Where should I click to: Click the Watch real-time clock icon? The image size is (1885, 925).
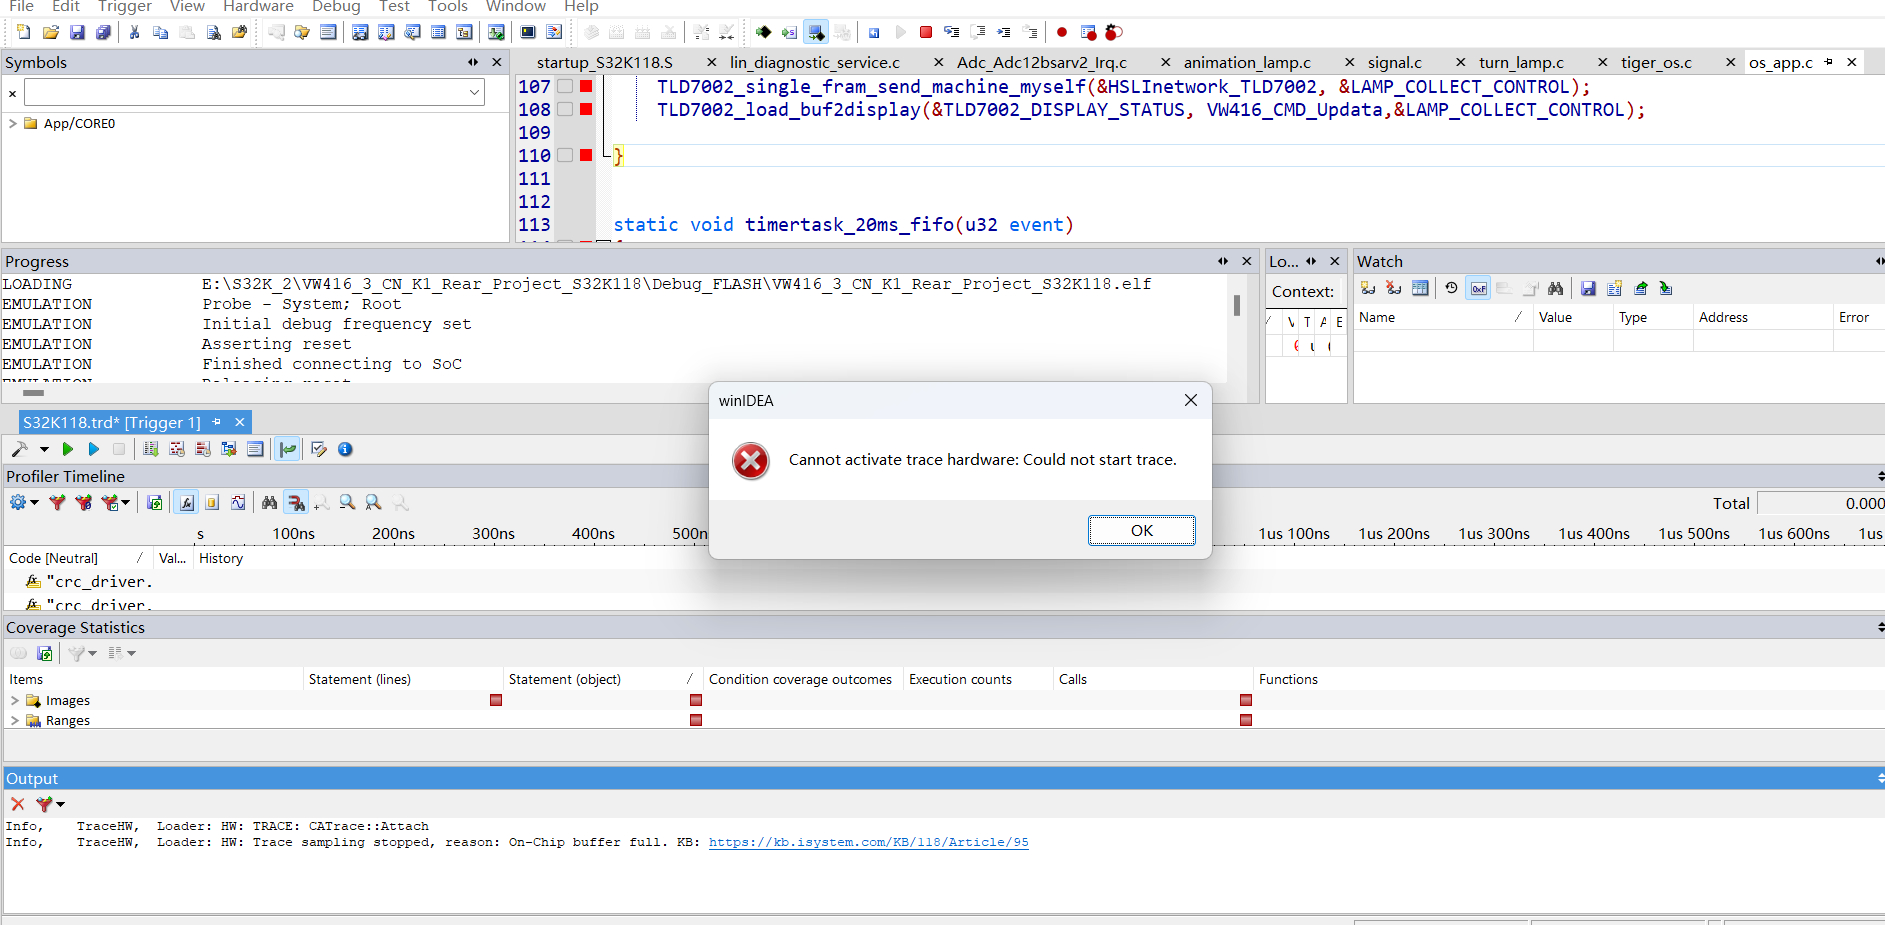1451,288
